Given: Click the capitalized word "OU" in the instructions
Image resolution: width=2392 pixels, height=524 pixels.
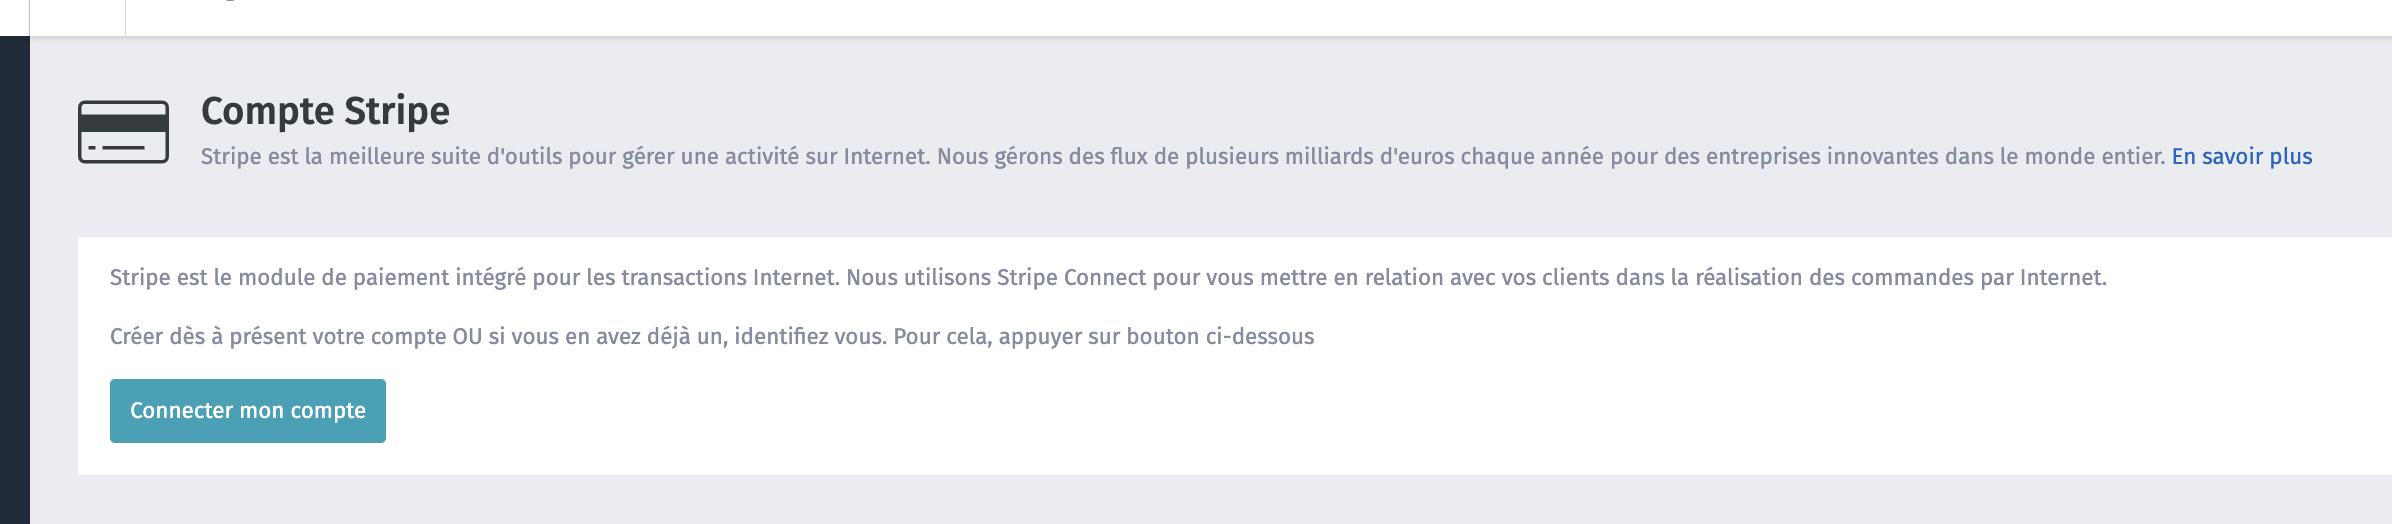Looking at the screenshot, I should 467,337.
